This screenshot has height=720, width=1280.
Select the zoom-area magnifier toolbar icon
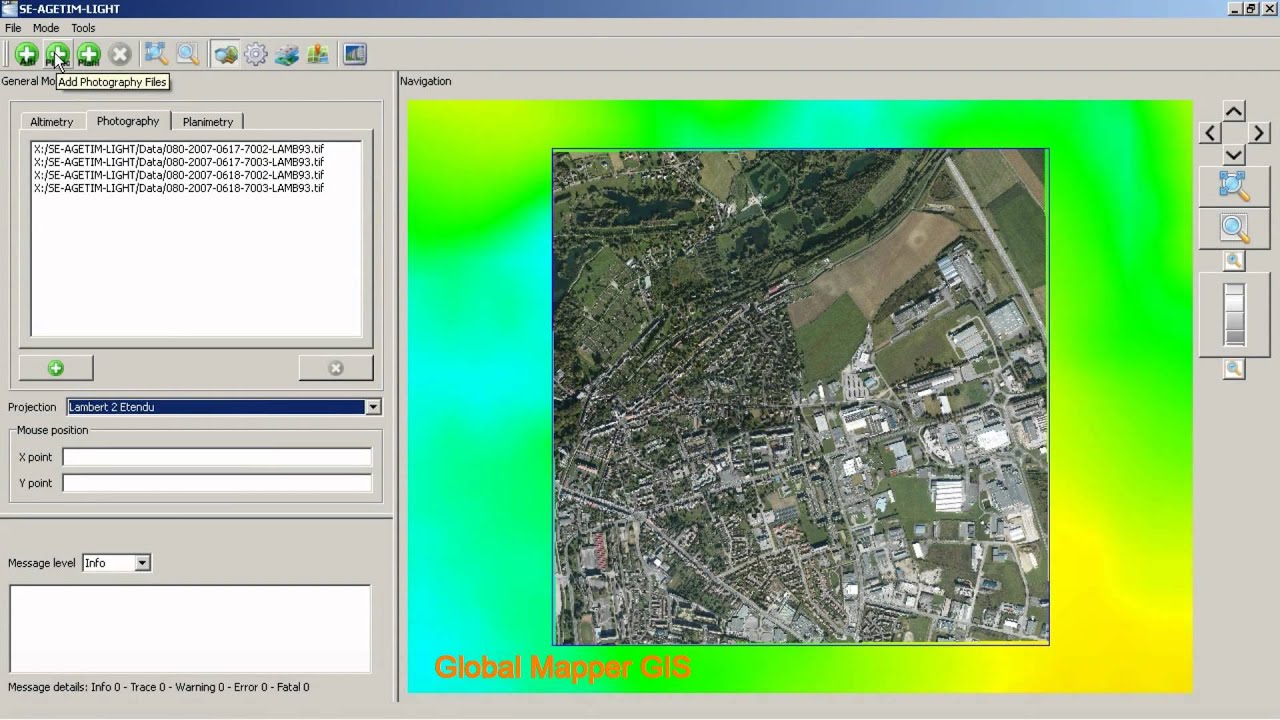coord(187,54)
